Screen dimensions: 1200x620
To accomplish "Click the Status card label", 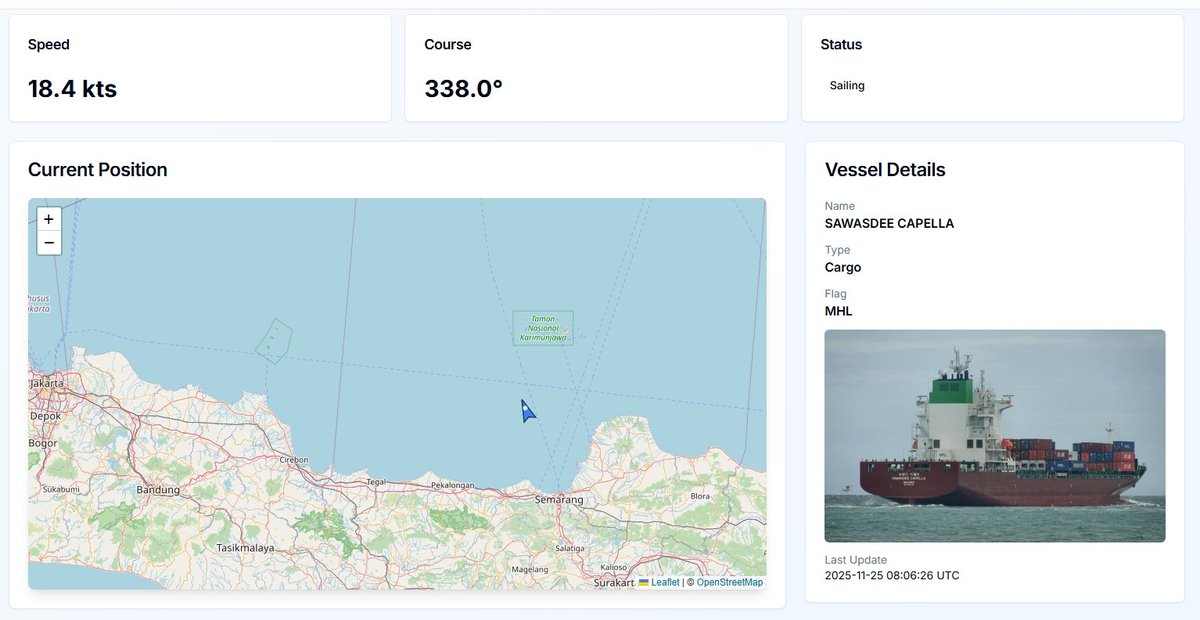I will tap(841, 44).
